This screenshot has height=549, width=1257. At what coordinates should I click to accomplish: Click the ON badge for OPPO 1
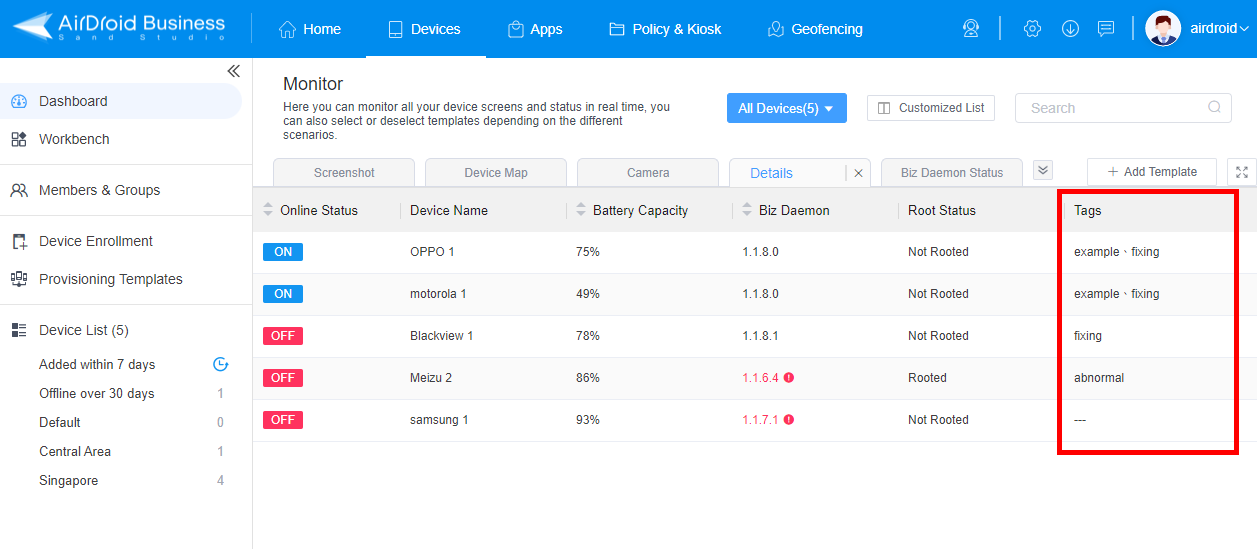point(283,252)
